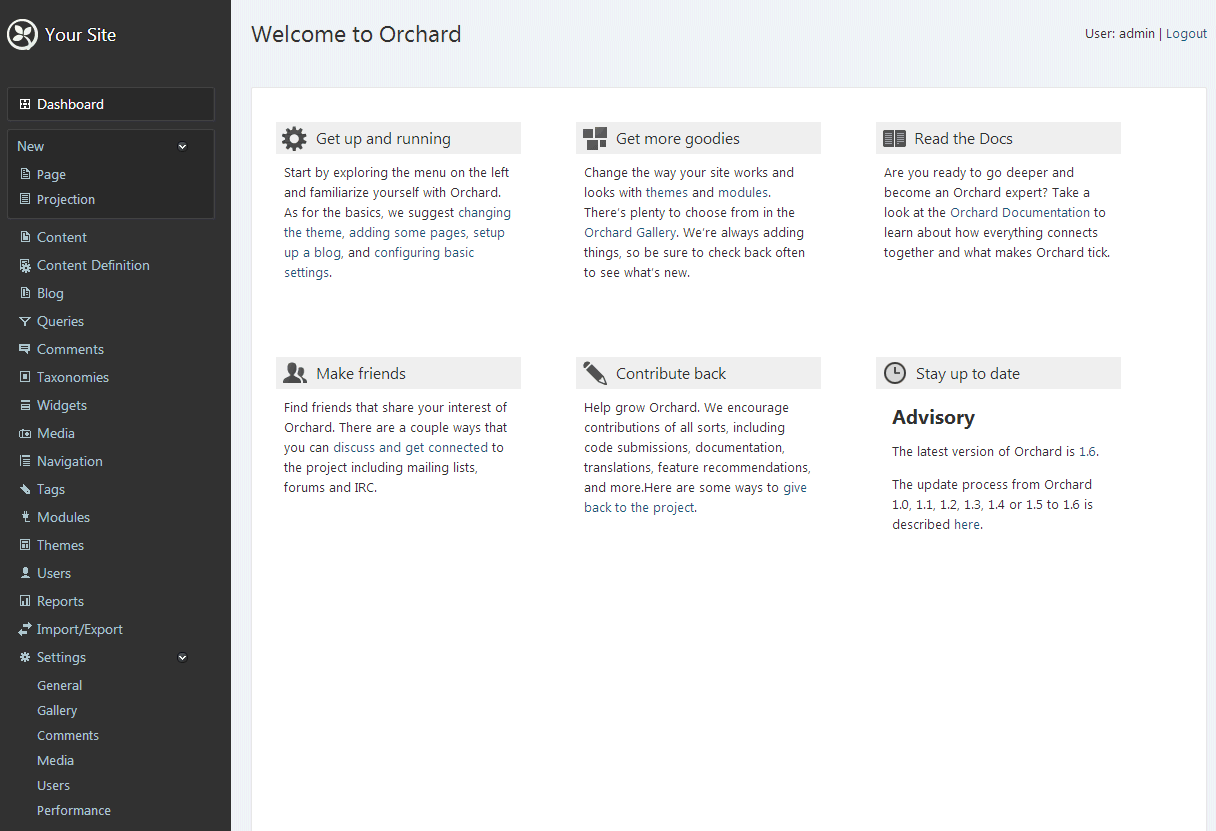1216x831 pixels.
Task: Click the Users person icon
Action: click(26, 573)
